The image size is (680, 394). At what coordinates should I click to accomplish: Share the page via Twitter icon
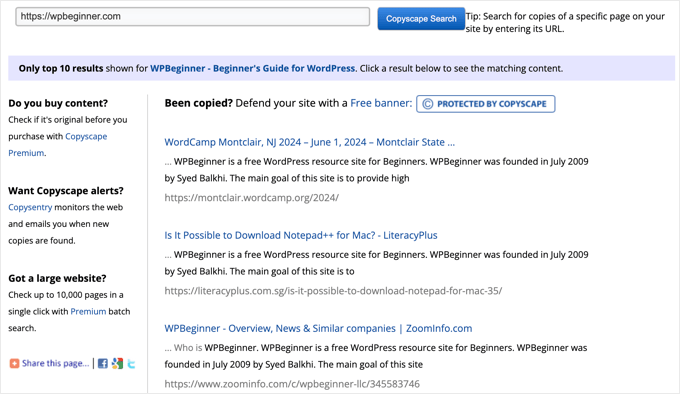tap(131, 364)
